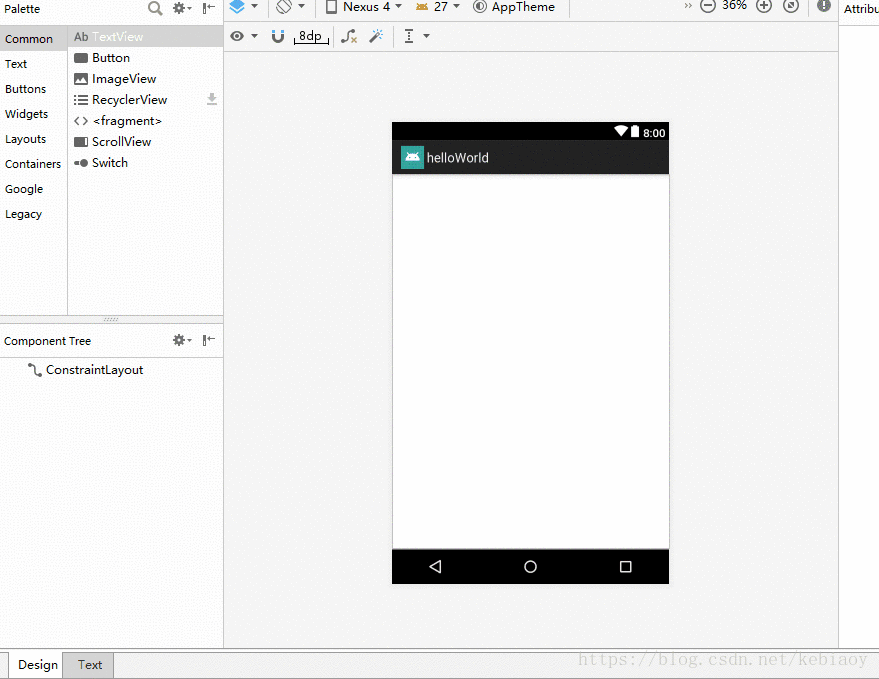
Task: Show more toolbar options chevron
Action: pos(688,6)
